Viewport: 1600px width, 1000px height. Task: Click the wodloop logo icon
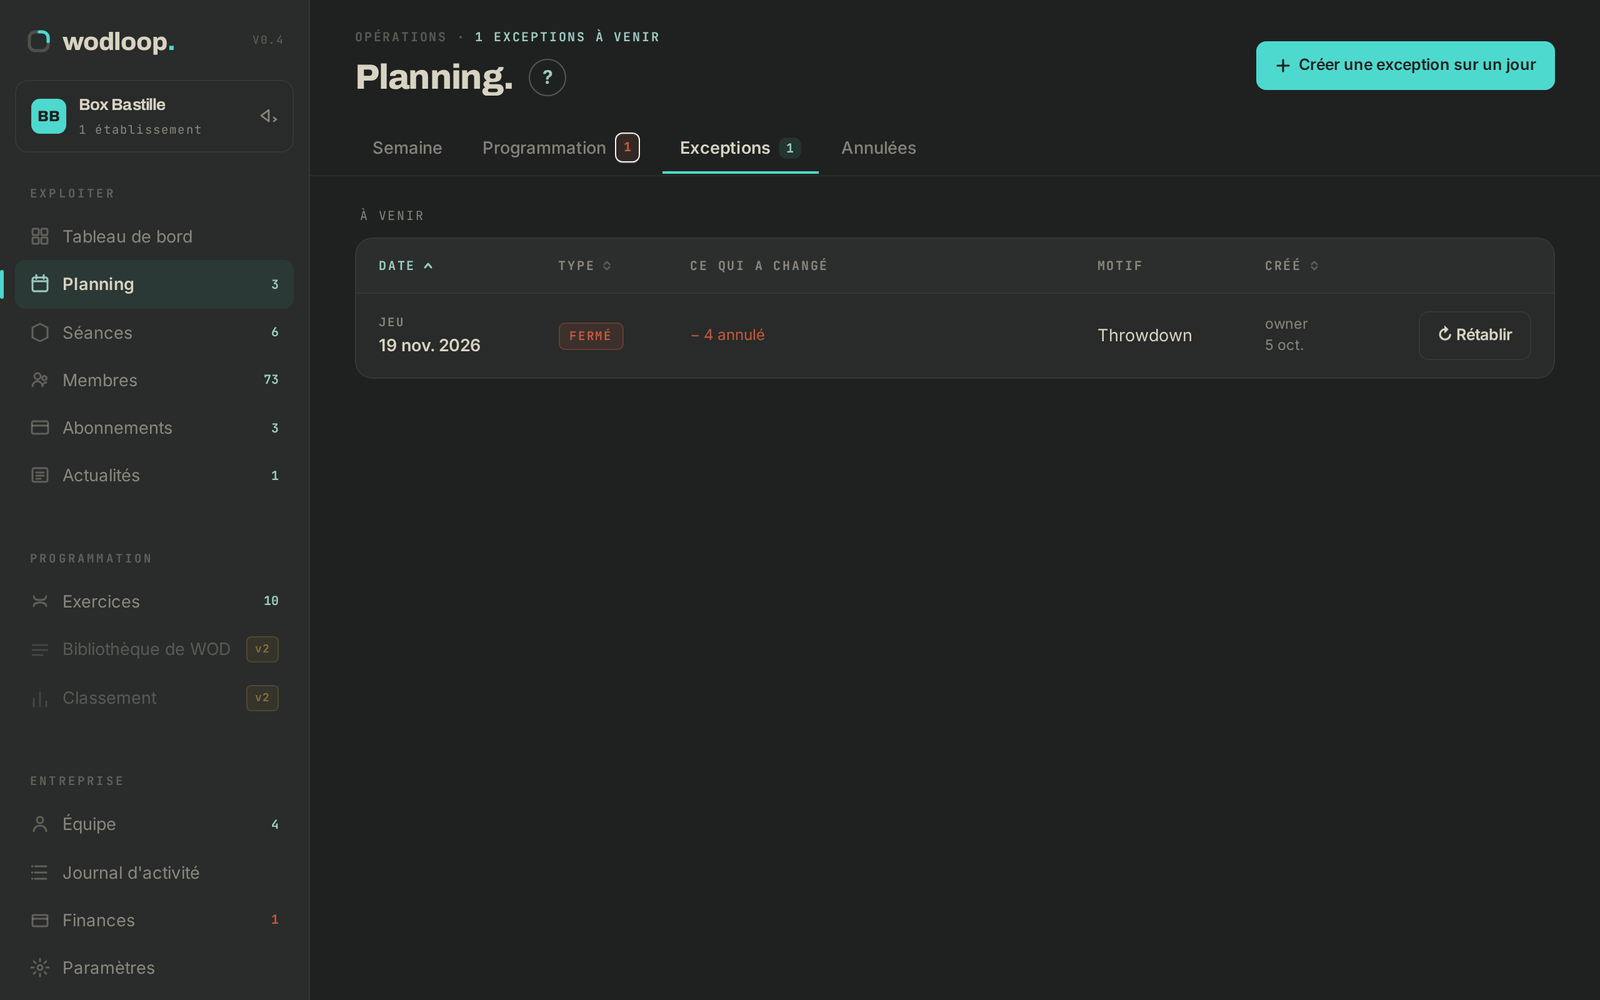(x=39, y=41)
